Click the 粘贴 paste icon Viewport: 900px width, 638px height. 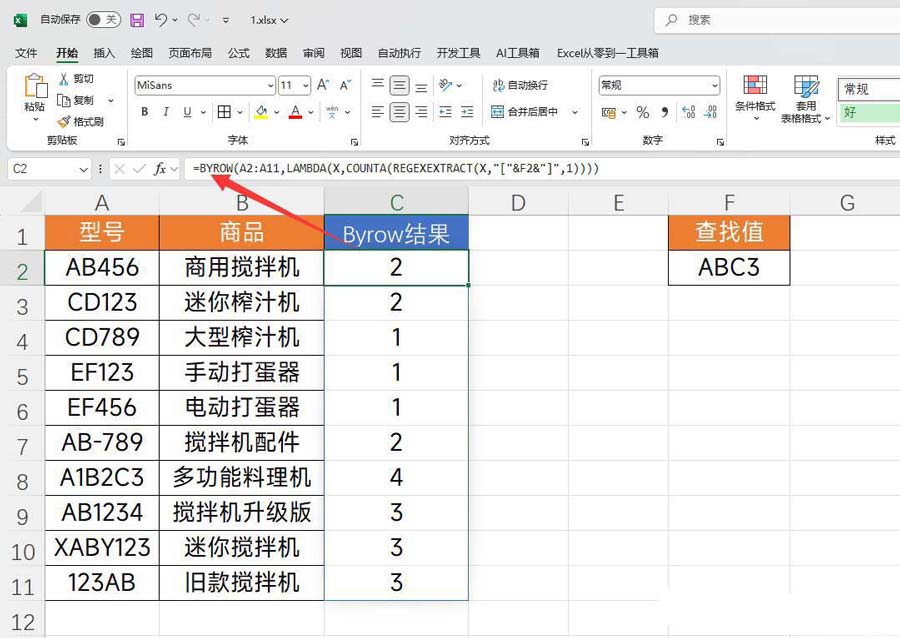(x=35, y=86)
